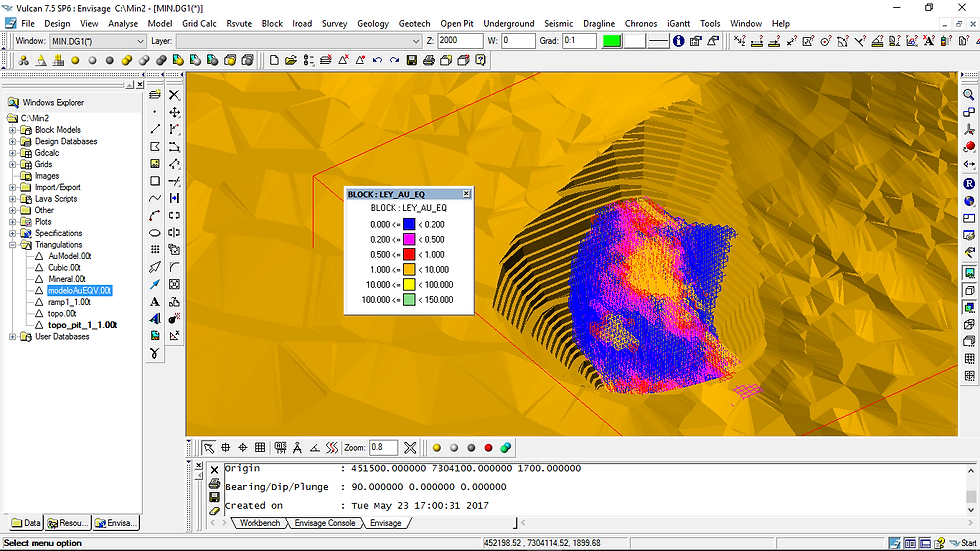Screen dimensions: 980x551
Task: Collapse the Triangulations tree node
Action: click(12, 245)
